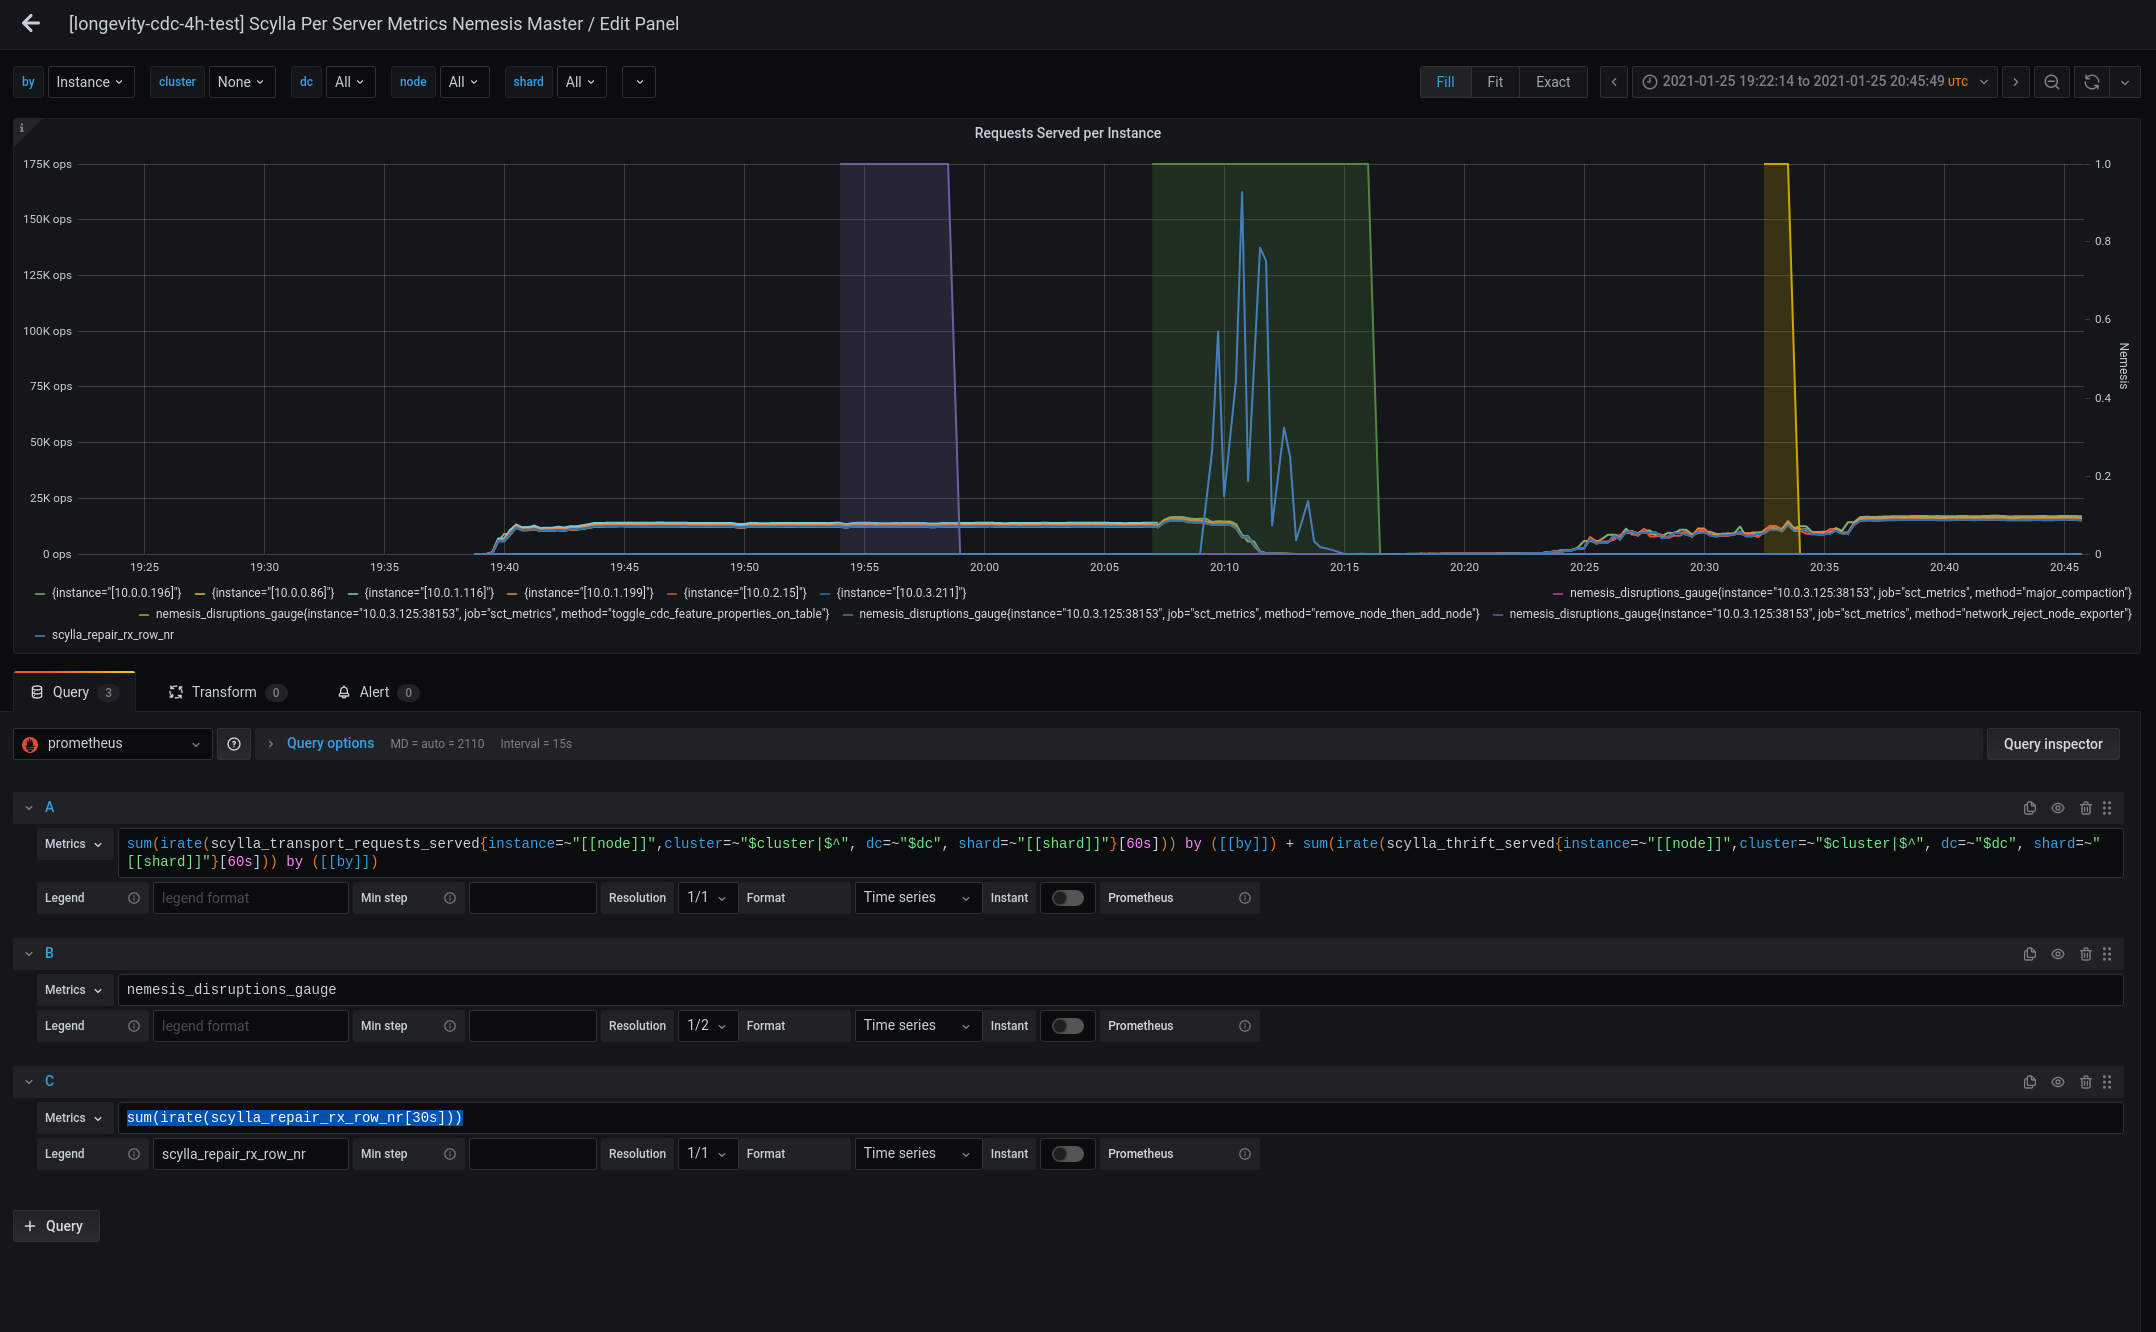Open Legend info tooltip for query A
The height and width of the screenshot is (1332, 2156).
134,898
